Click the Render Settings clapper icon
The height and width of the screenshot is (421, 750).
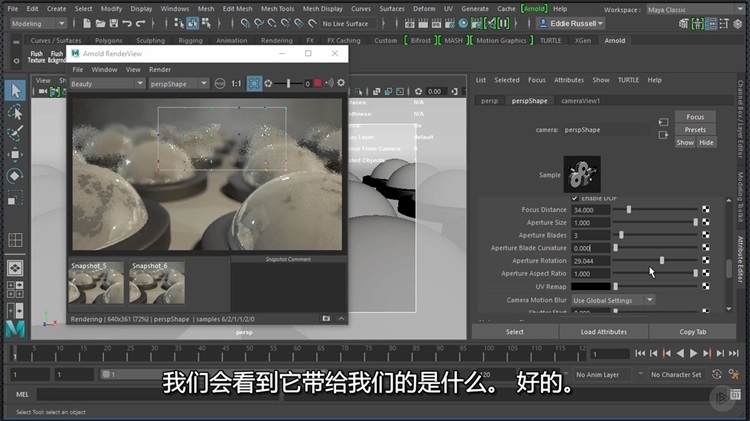pyautogui.click(x=450, y=23)
